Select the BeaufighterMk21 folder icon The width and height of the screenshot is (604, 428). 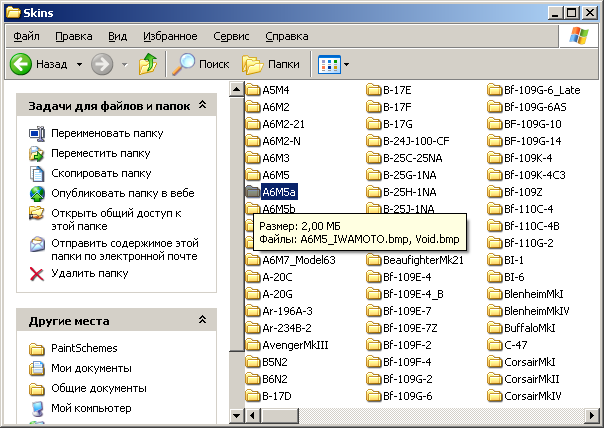tap(374, 260)
